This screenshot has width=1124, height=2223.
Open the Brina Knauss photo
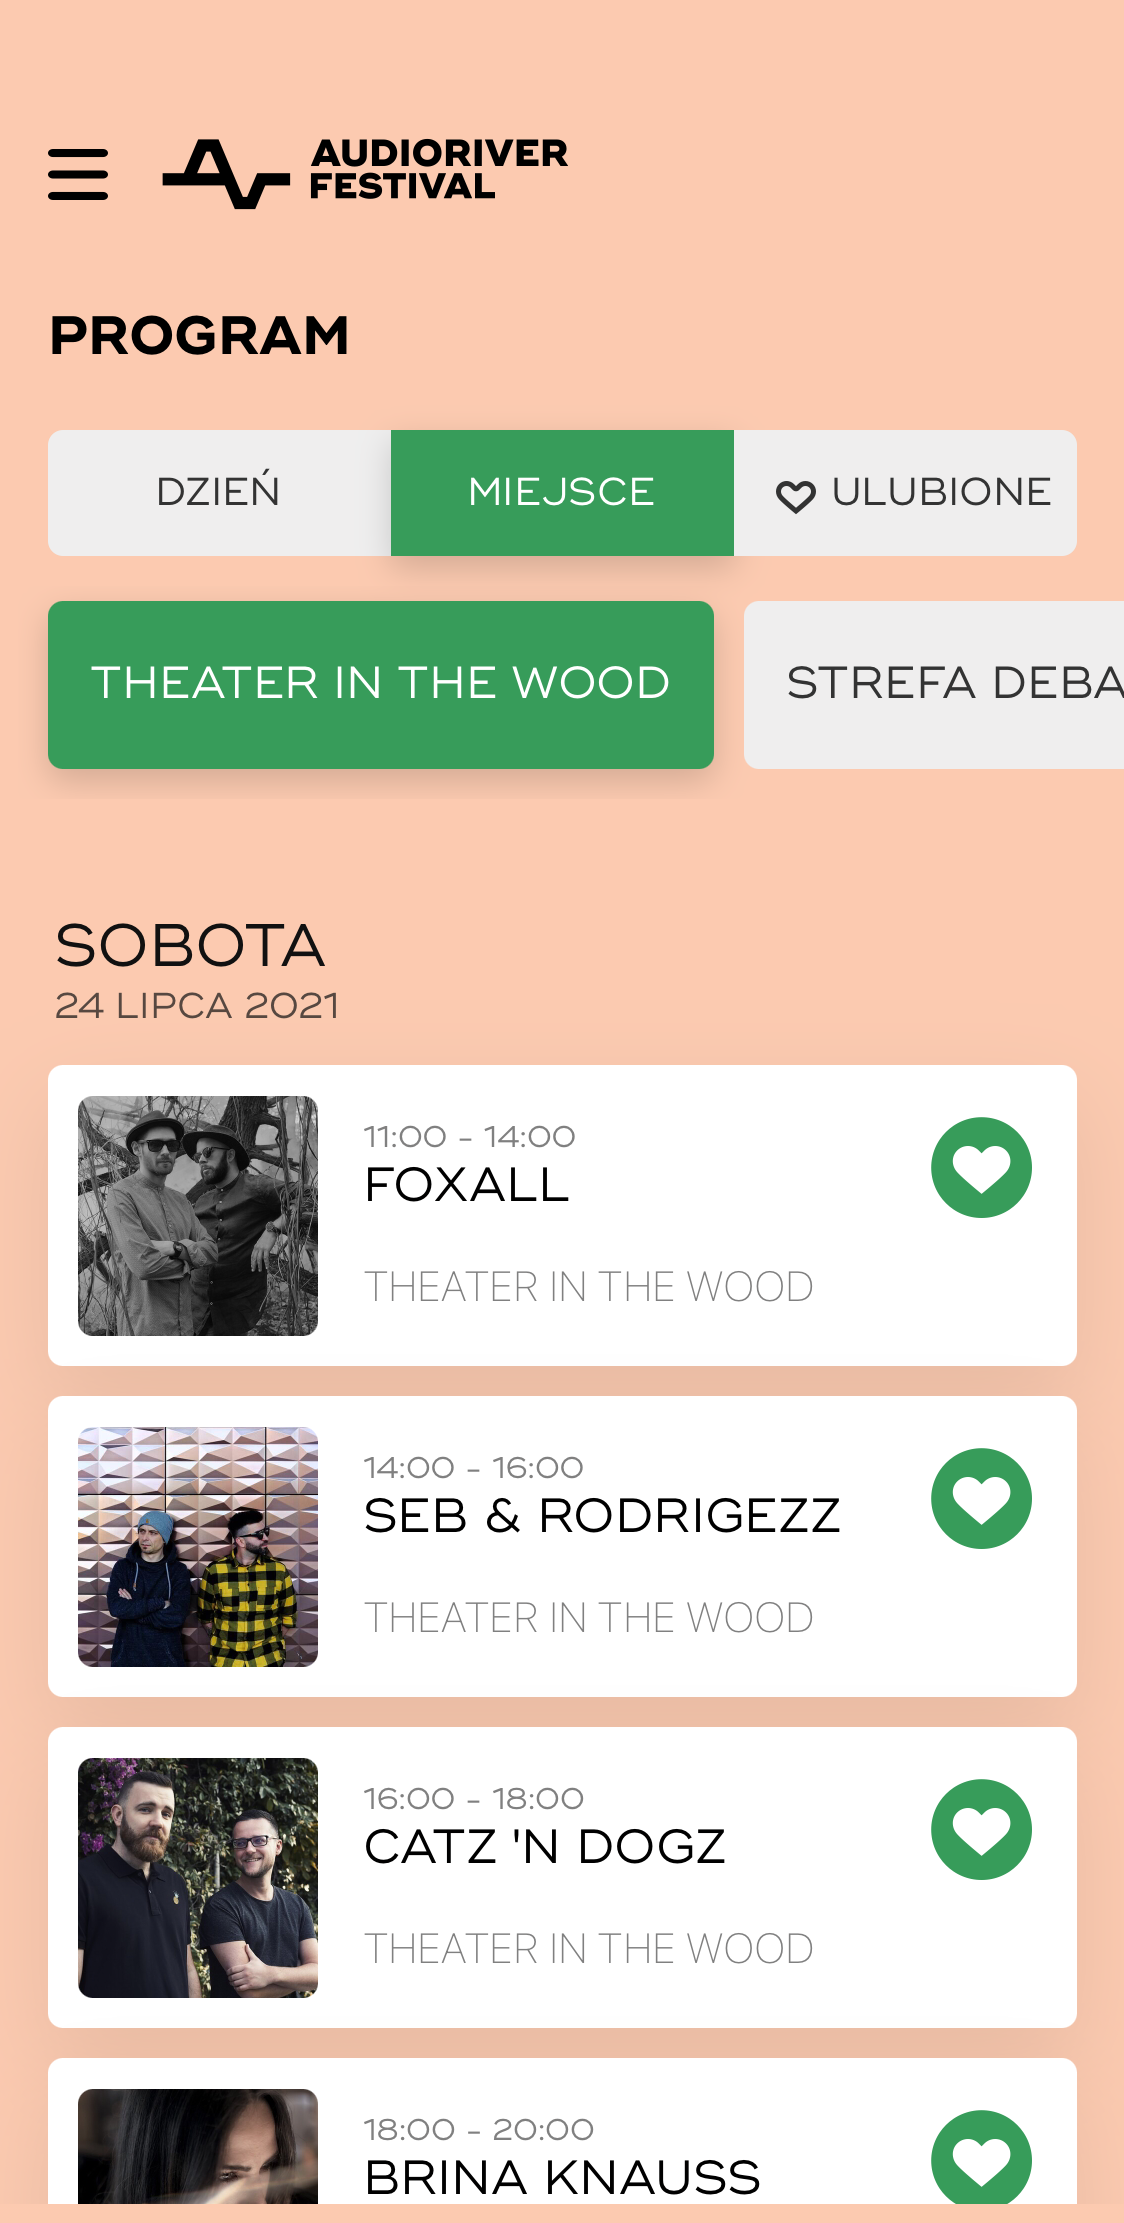(198, 2146)
